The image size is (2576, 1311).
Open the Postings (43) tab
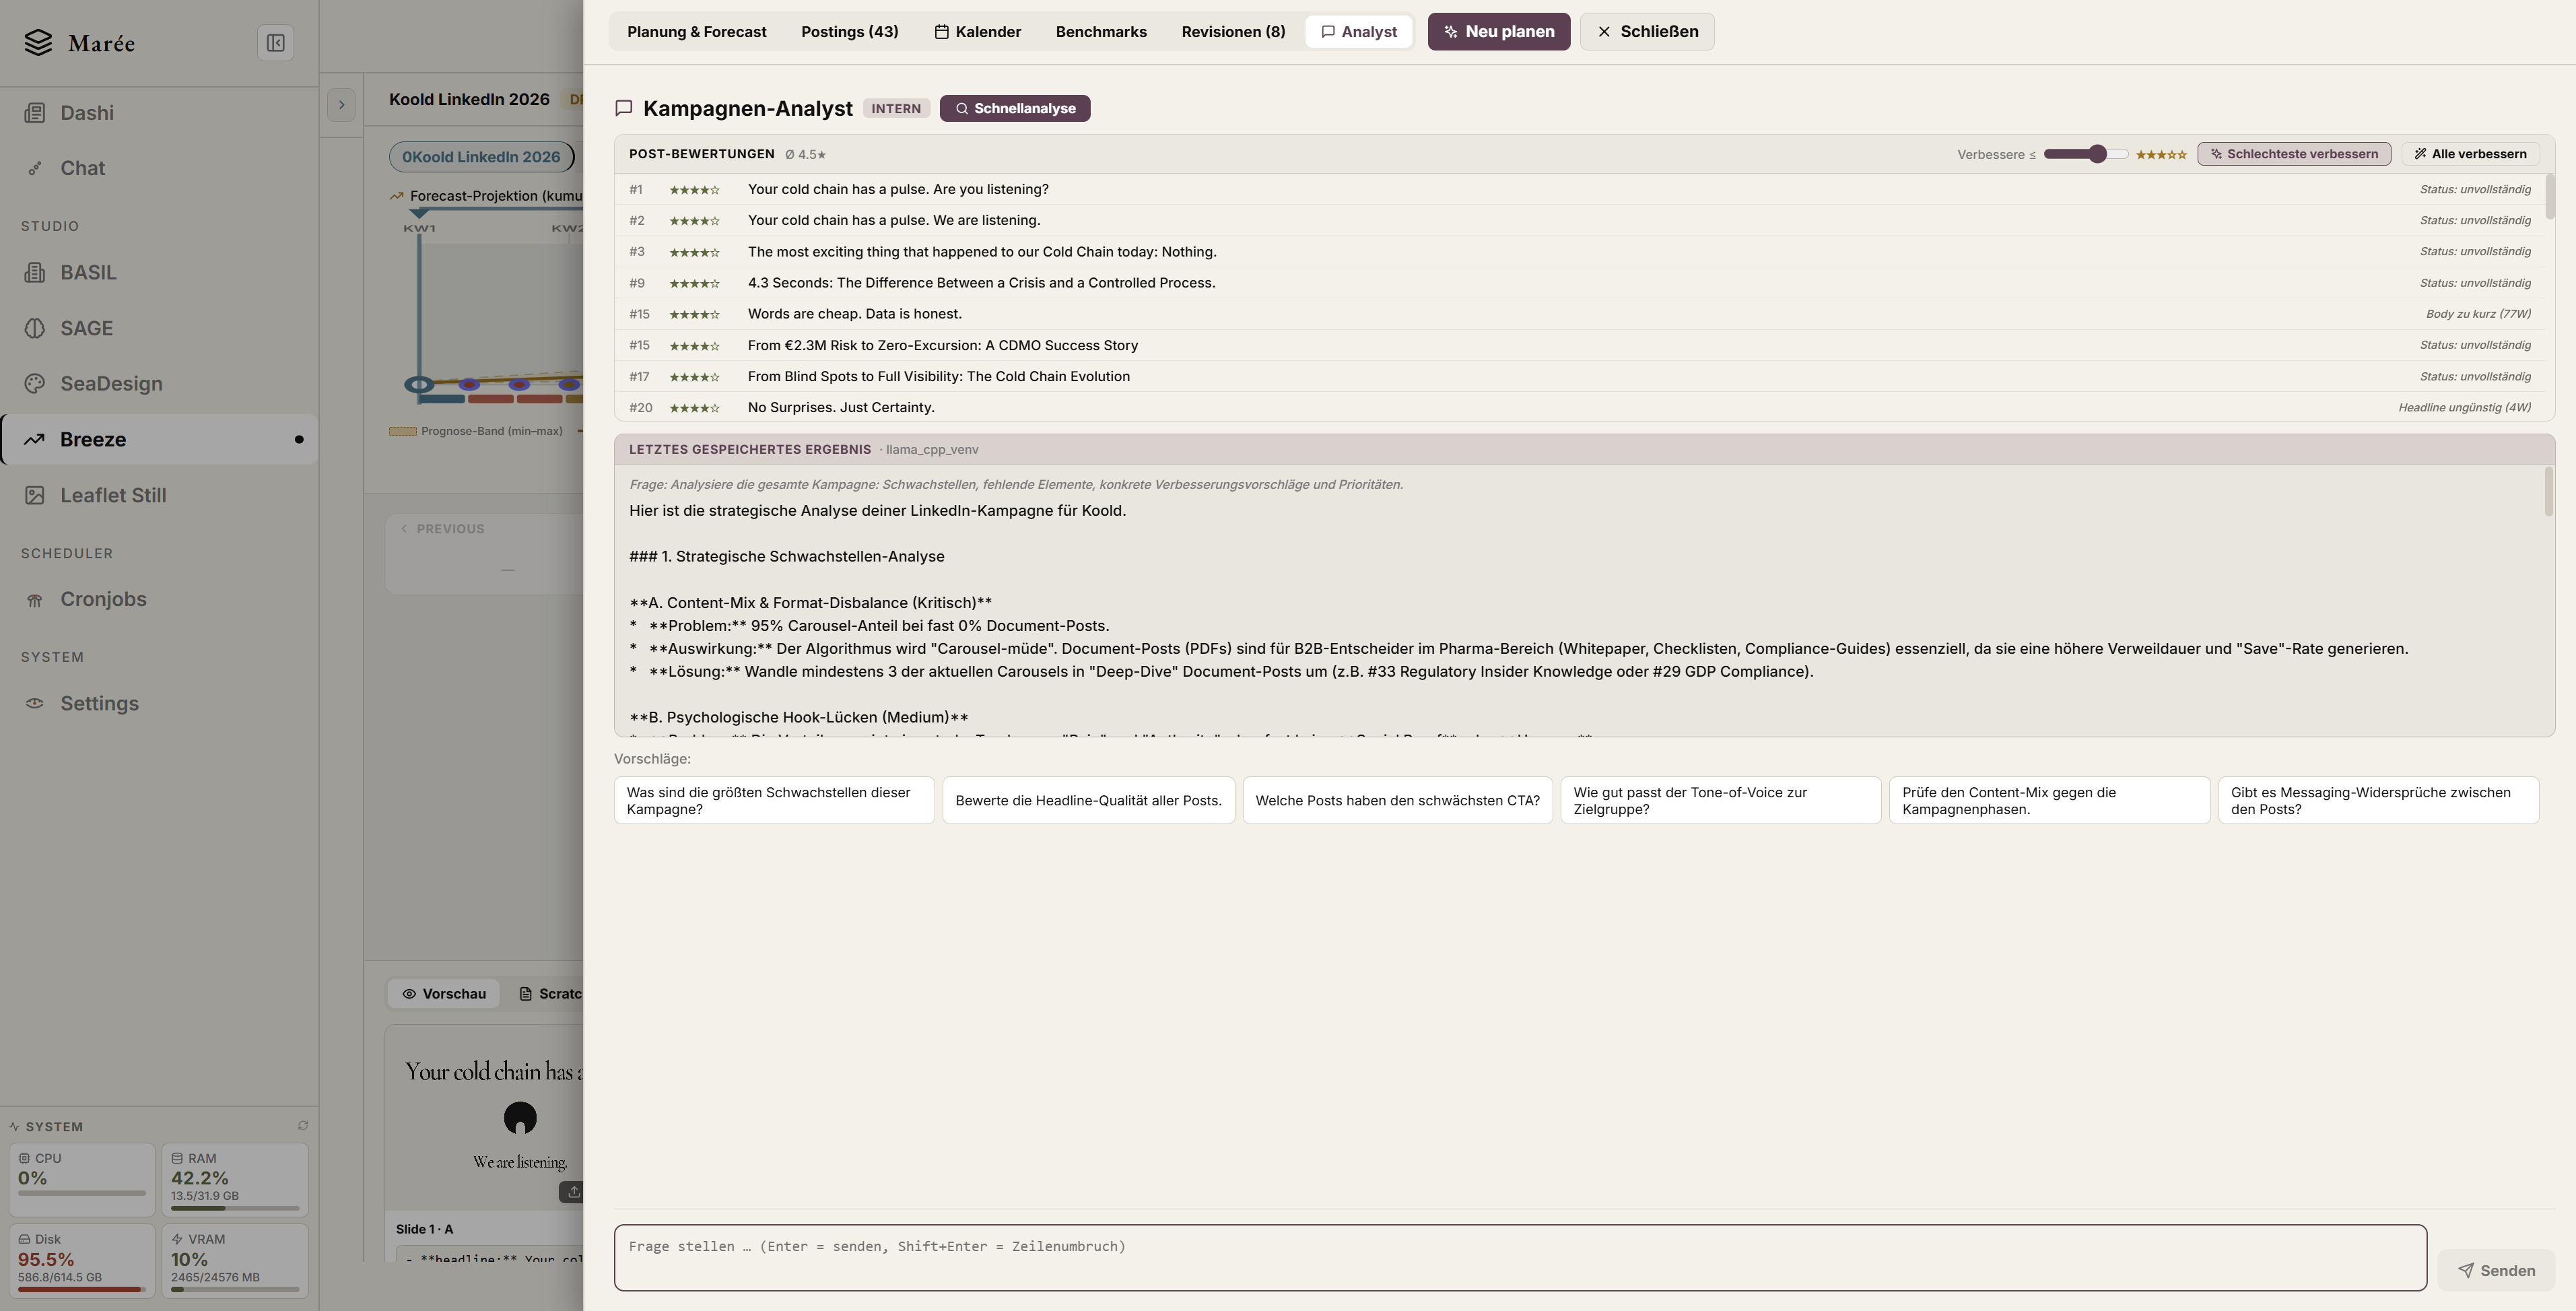tap(850, 32)
